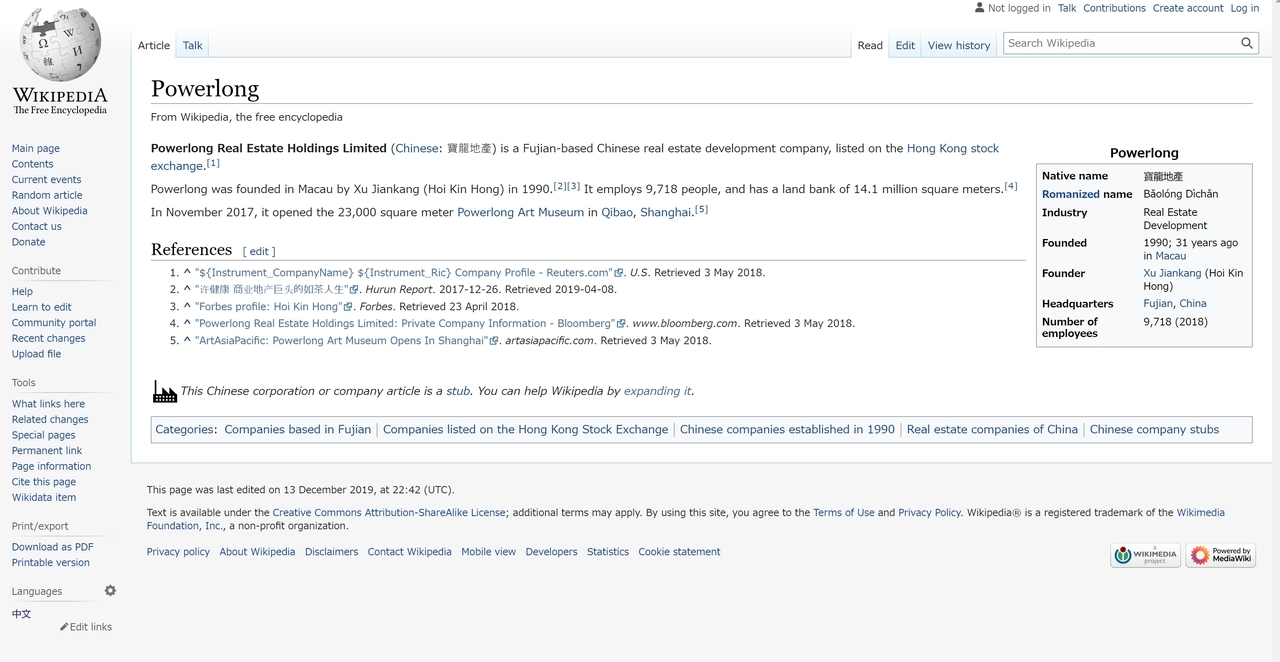This screenshot has height=662, width=1280.
Task: Click Xu Jiankang in the infobox
Action: pos(1172,273)
